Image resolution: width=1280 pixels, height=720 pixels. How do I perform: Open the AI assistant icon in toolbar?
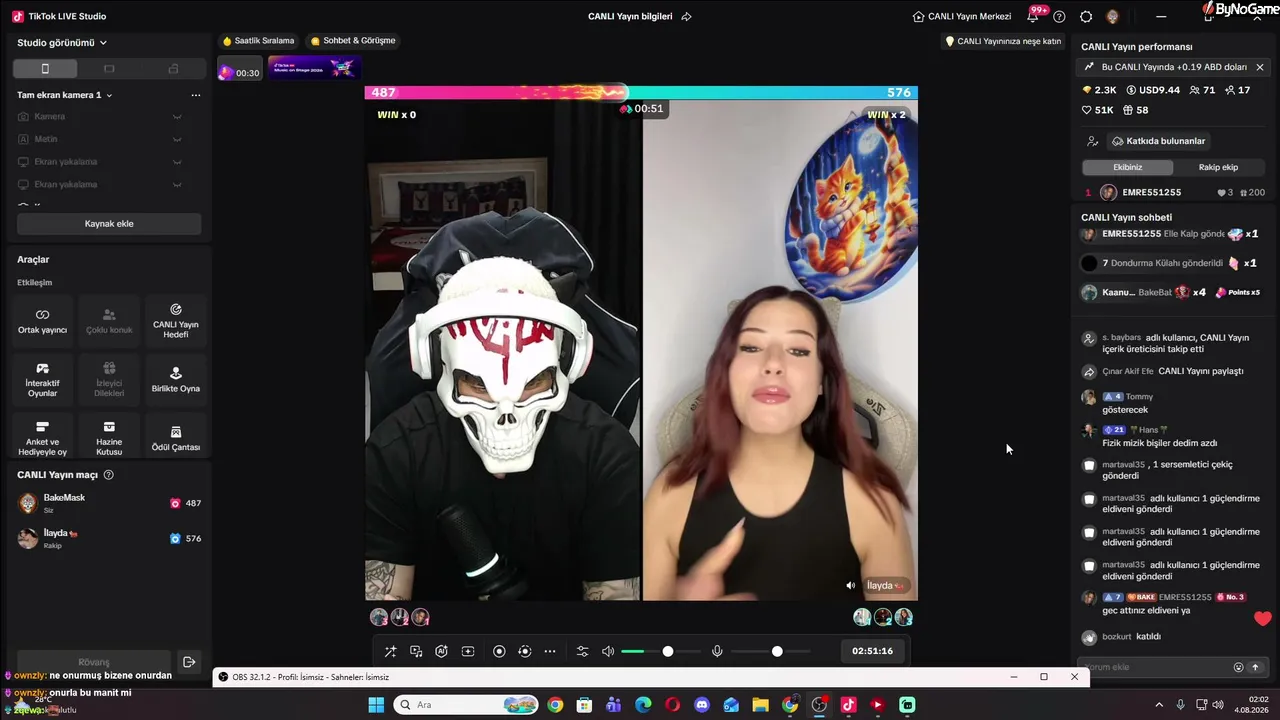(441, 652)
